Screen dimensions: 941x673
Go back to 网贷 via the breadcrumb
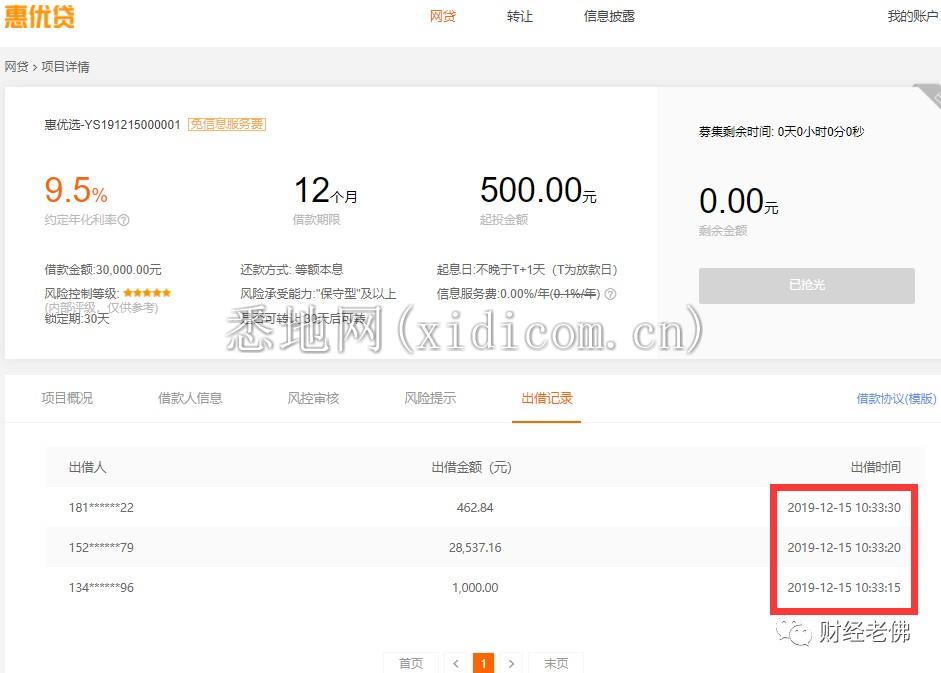[16, 67]
